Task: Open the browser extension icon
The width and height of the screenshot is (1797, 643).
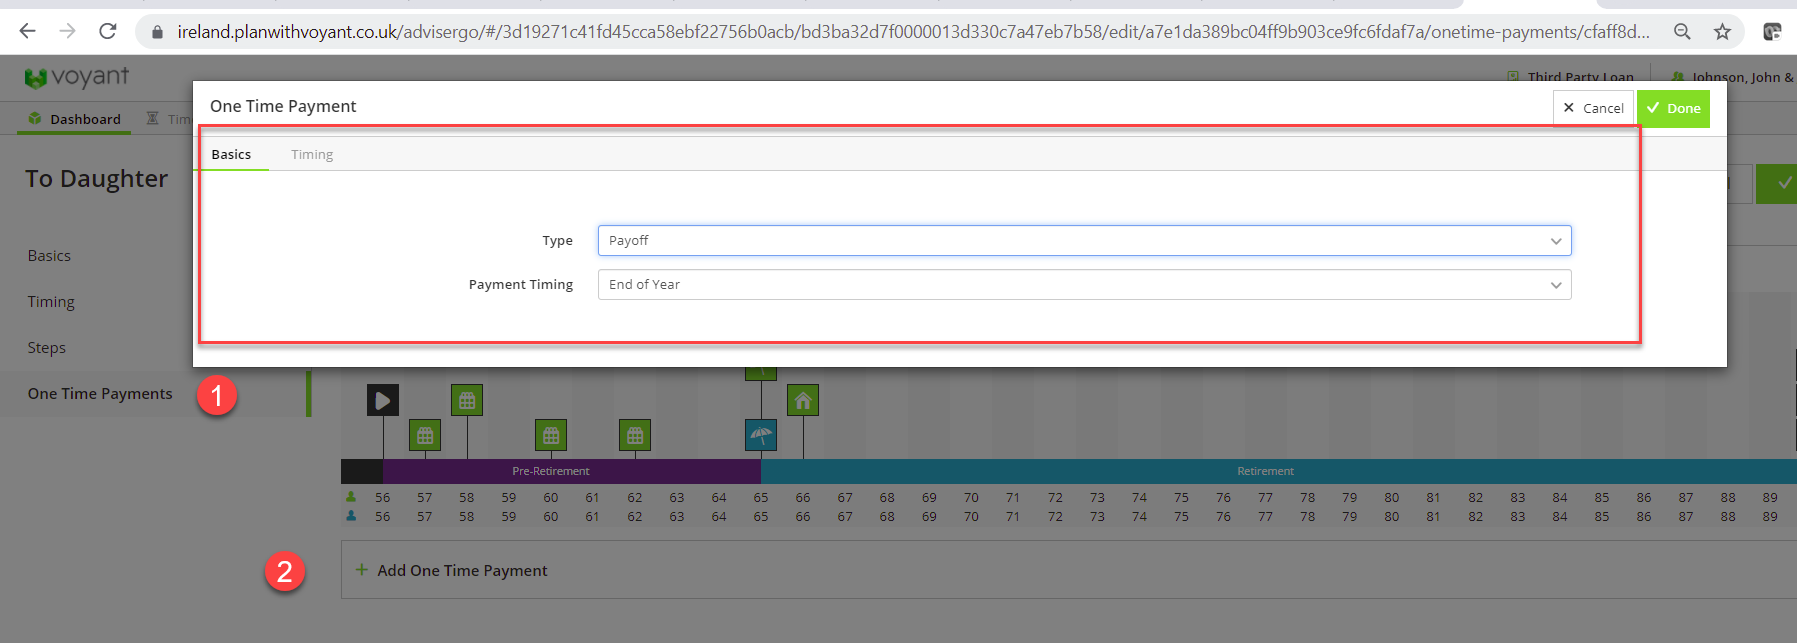Action: (1772, 32)
